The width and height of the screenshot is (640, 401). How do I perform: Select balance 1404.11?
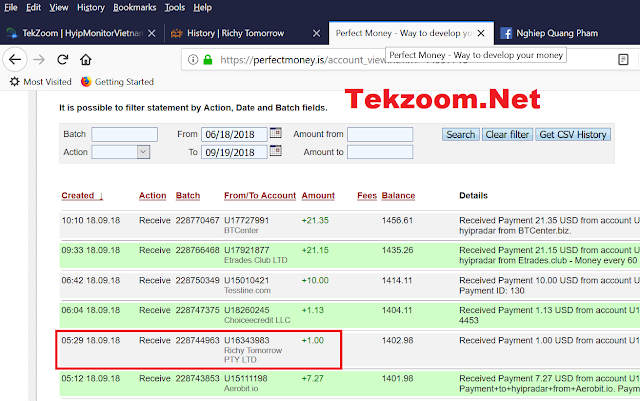point(397,310)
